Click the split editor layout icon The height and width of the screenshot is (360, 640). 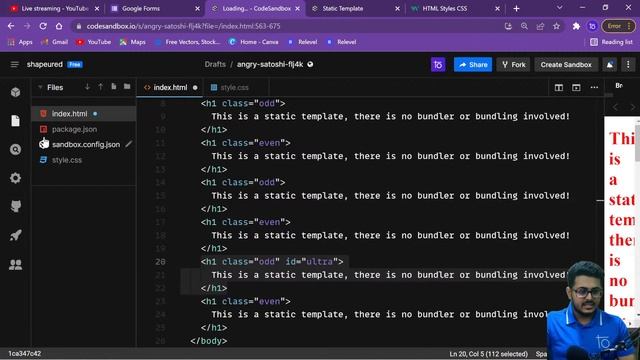pos(559,87)
